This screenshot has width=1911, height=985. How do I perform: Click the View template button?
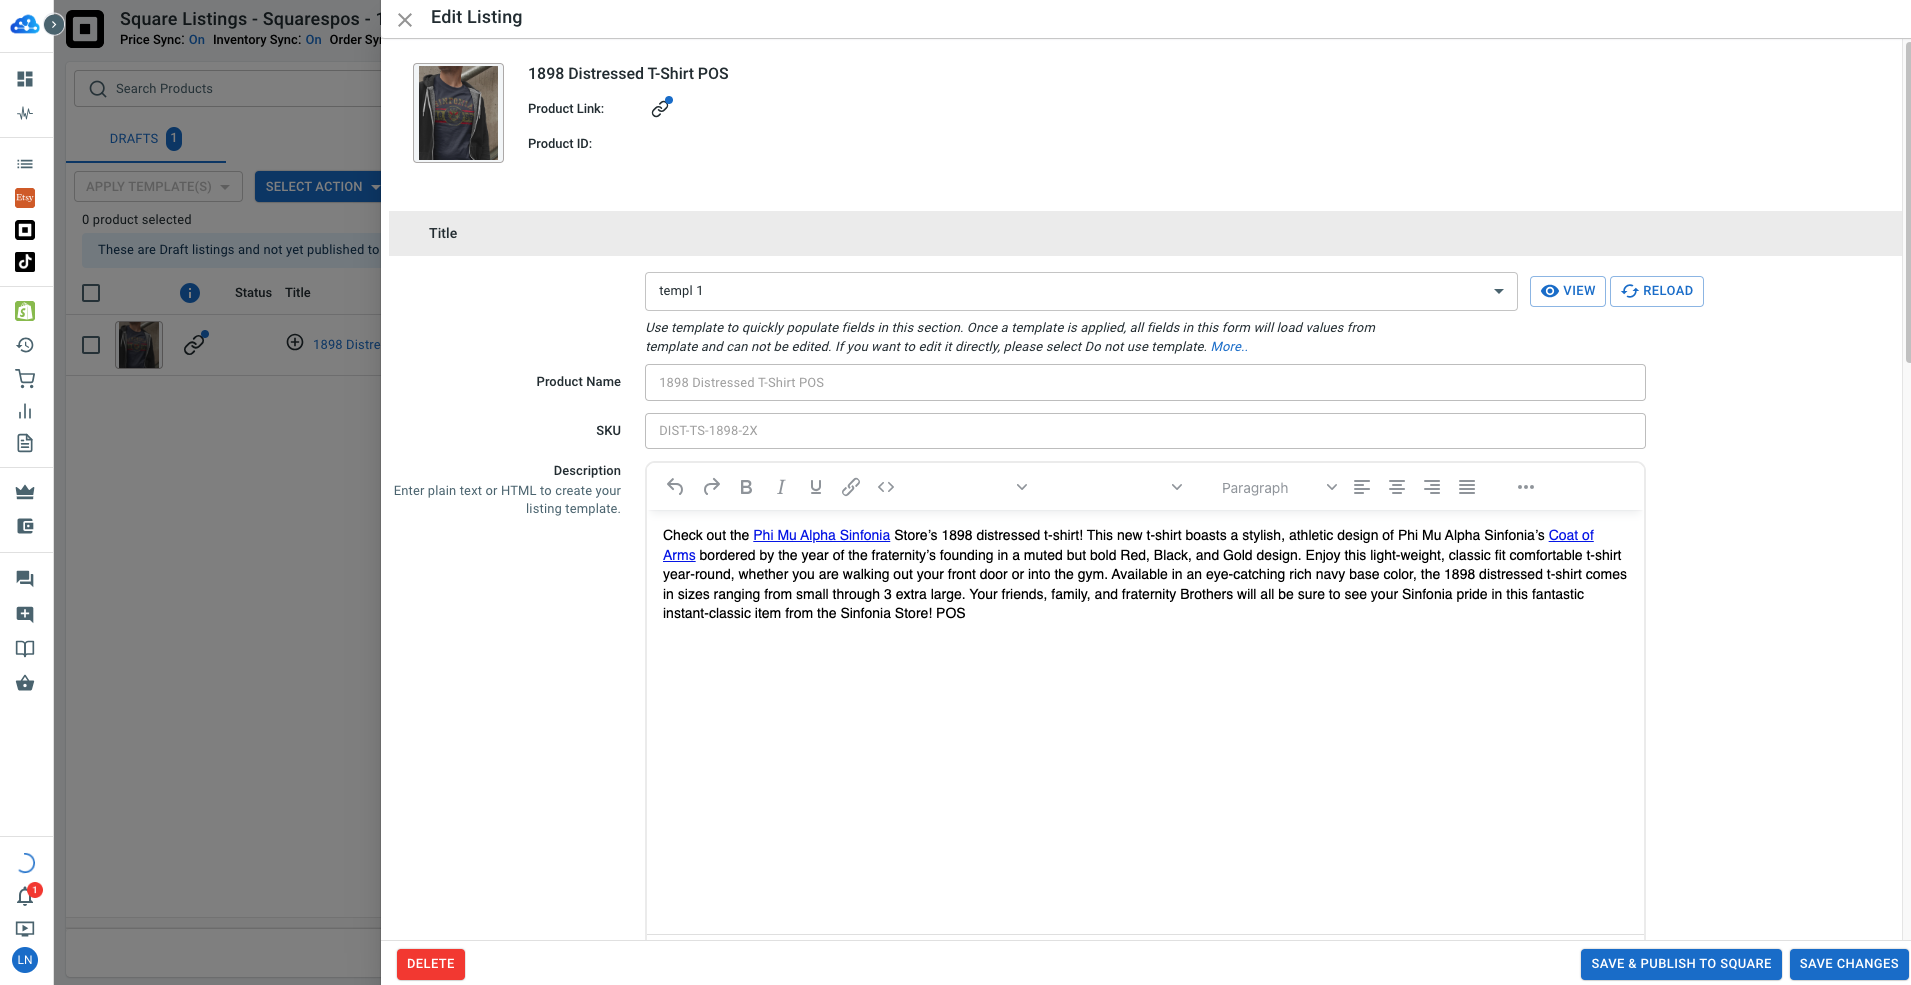click(x=1568, y=291)
